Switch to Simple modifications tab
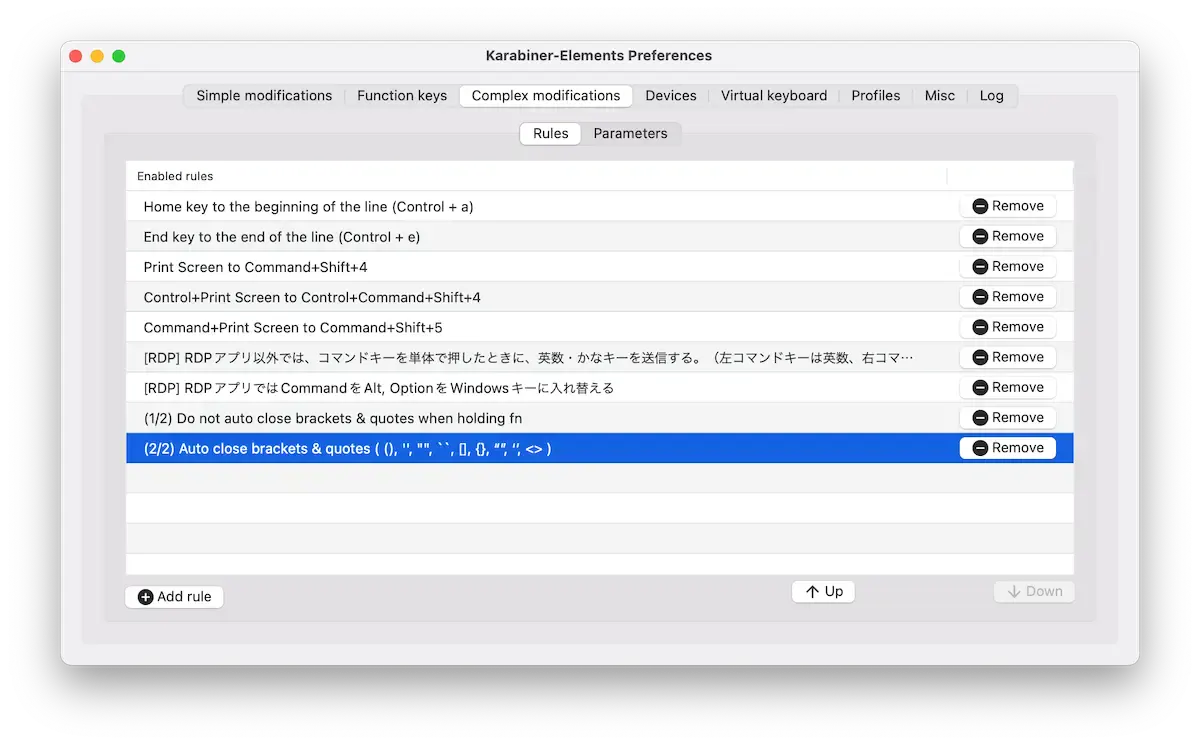Image resolution: width=1200 pixels, height=745 pixels. 264,96
